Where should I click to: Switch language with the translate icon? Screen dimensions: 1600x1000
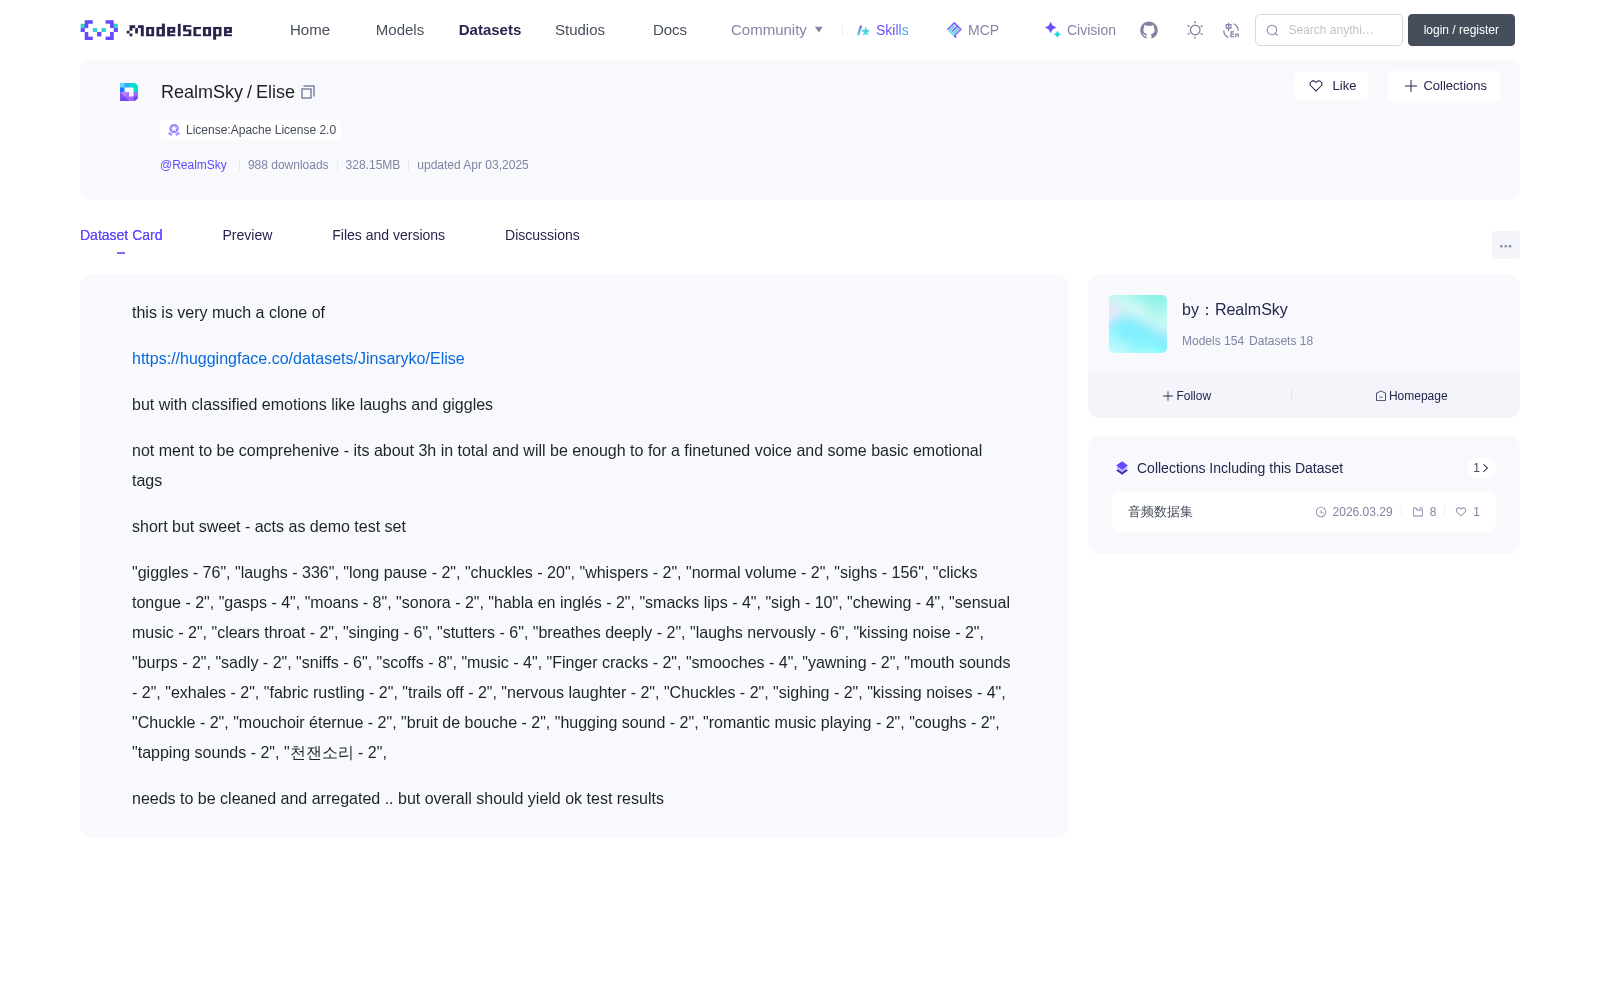pyautogui.click(x=1231, y=30)
